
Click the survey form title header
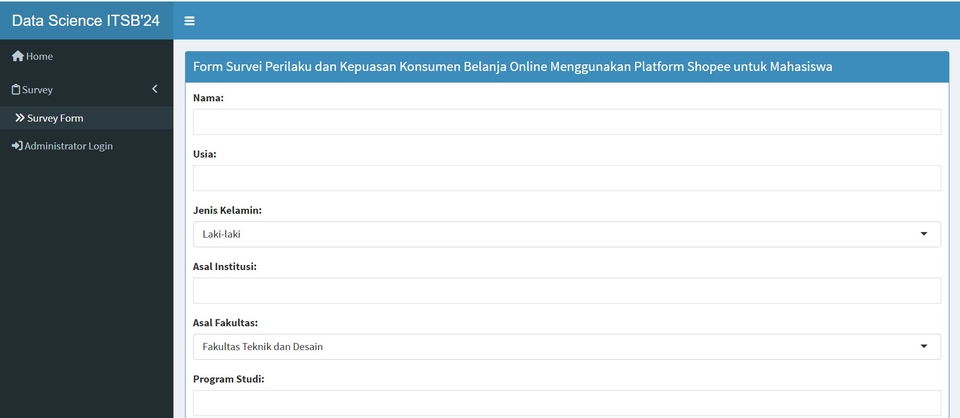tap(513, 67)
